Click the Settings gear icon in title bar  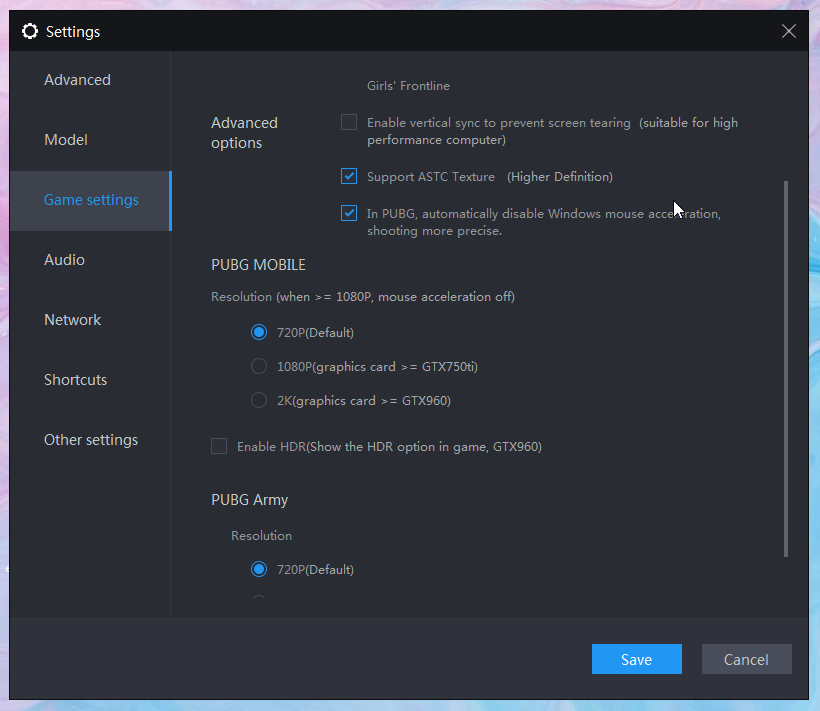click(x=30, y=31)
